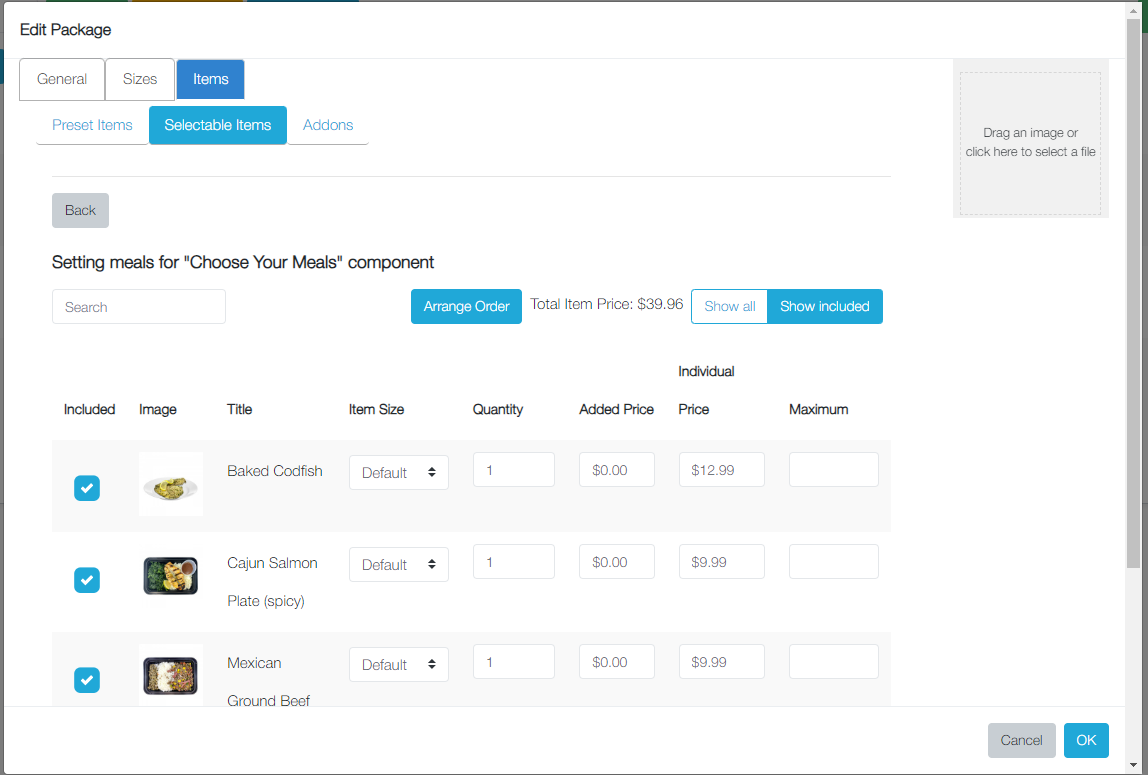Click the Cajun Salmon Plate image
The height and width of the screenshot is (775, 1148).
point(170,576)
